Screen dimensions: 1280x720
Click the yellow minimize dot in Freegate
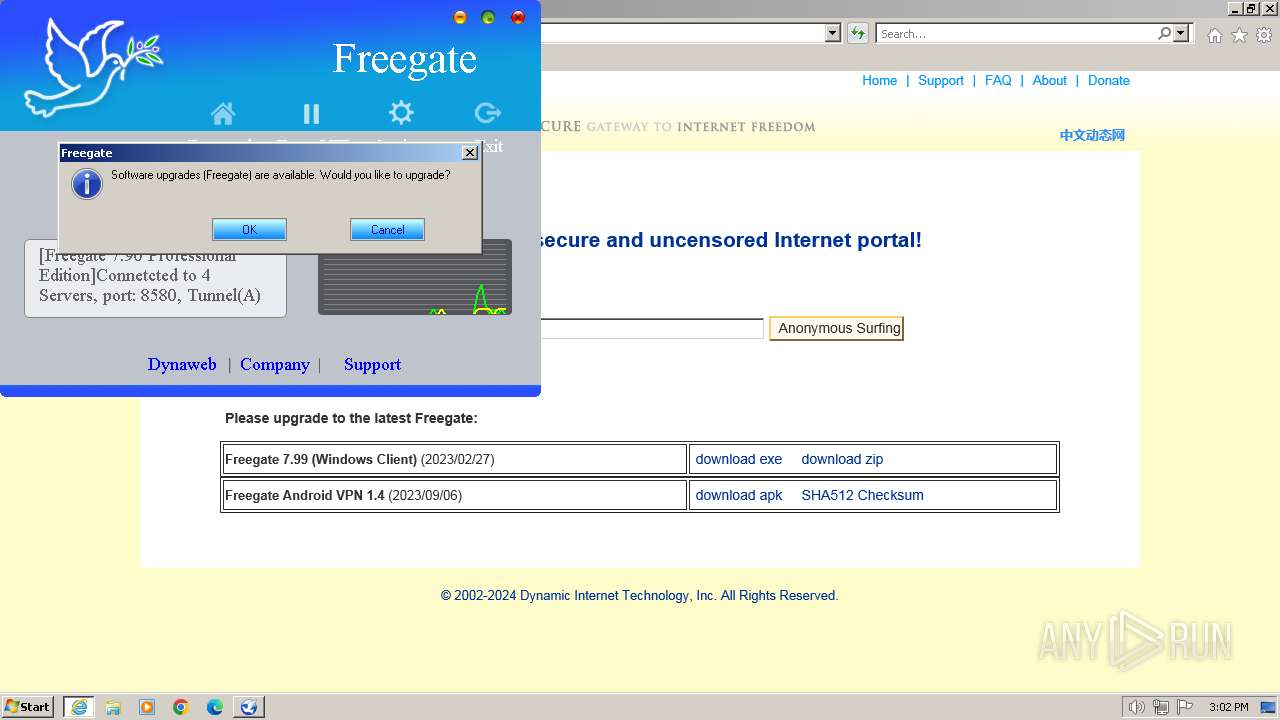pyautogui.click(x=460, y=17)
